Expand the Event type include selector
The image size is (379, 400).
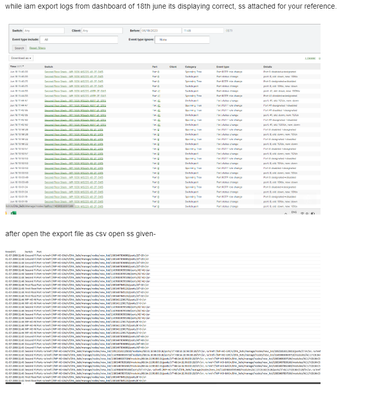pos(79,40)
